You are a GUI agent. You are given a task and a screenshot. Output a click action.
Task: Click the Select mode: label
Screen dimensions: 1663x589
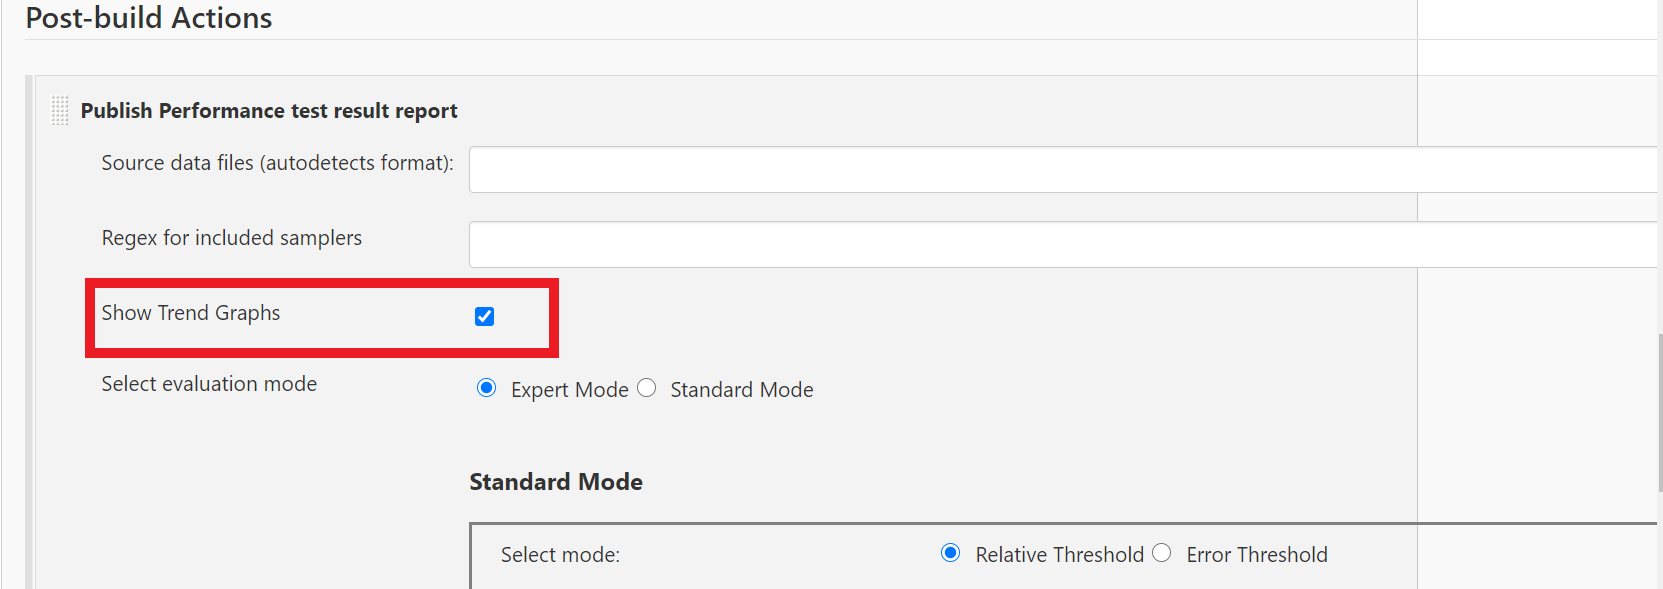[560, 555]
